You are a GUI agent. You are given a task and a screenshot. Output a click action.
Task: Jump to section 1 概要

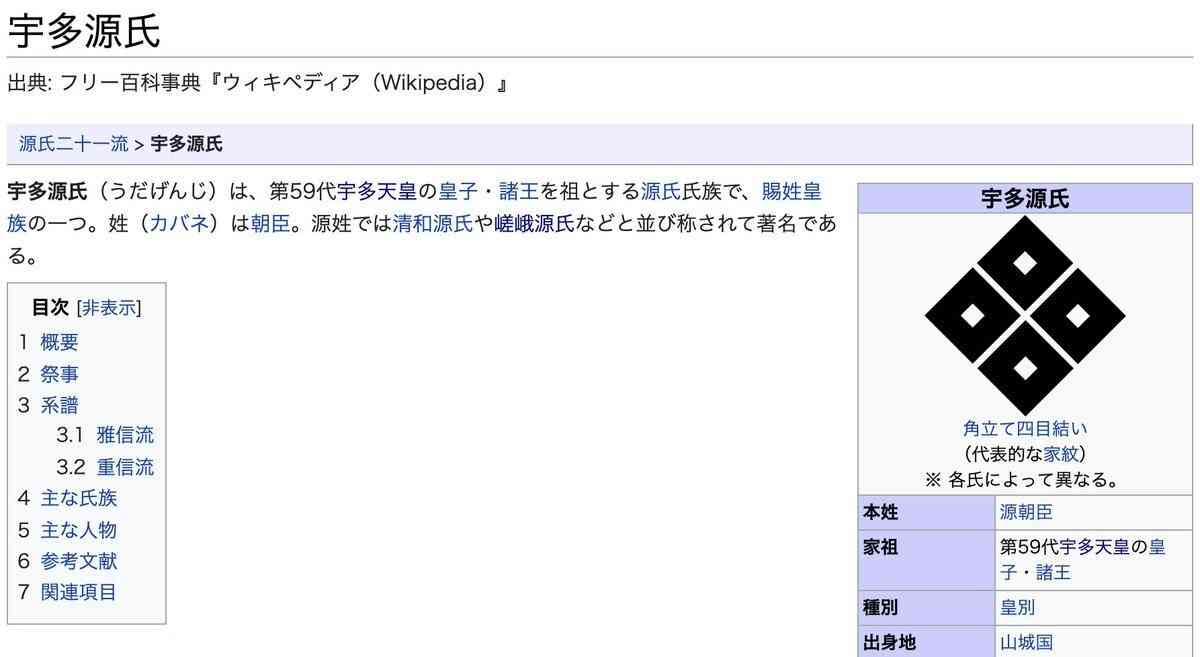click(x=59, y=342)
